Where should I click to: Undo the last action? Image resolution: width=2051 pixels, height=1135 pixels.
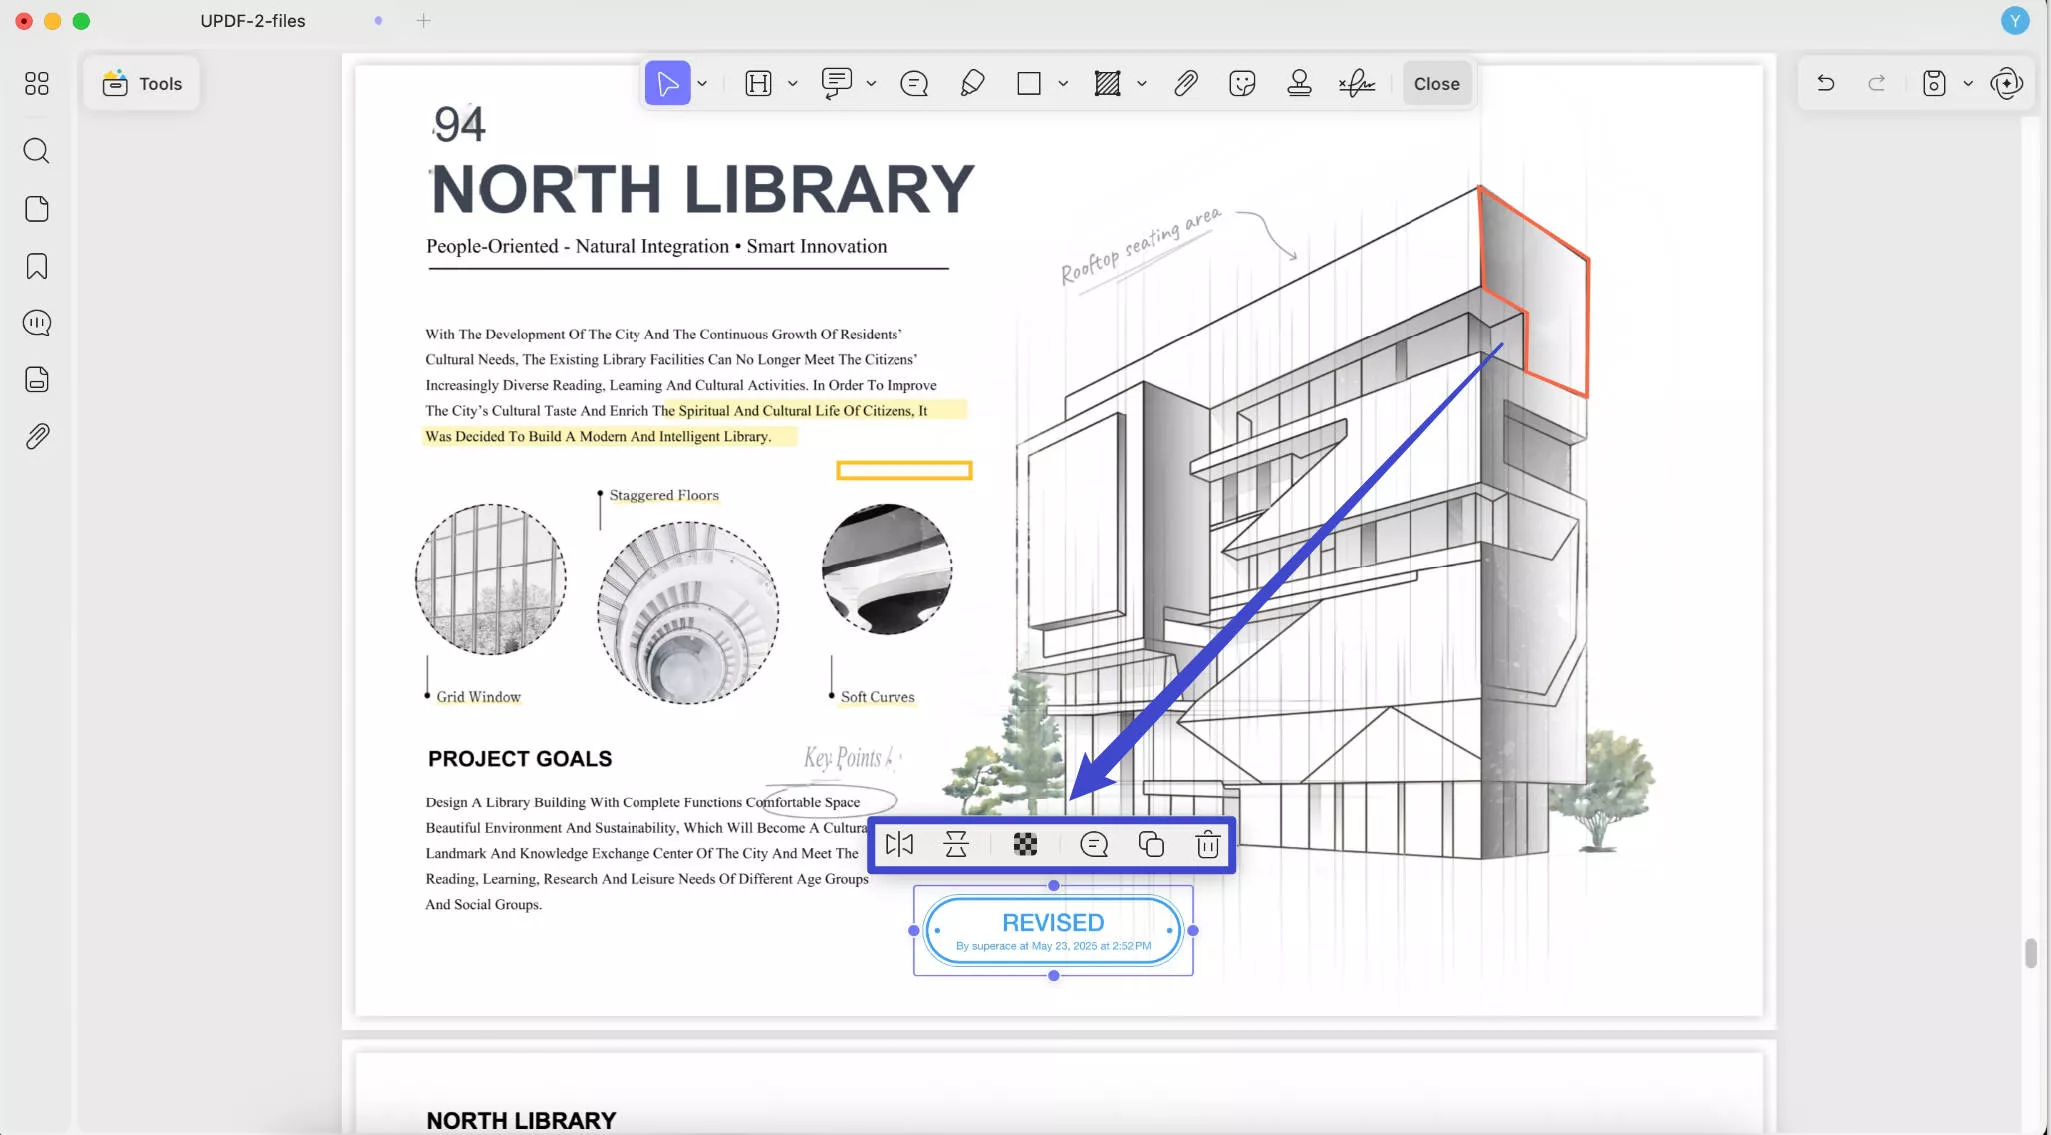pyautogui.click(x=1825, y=83)
